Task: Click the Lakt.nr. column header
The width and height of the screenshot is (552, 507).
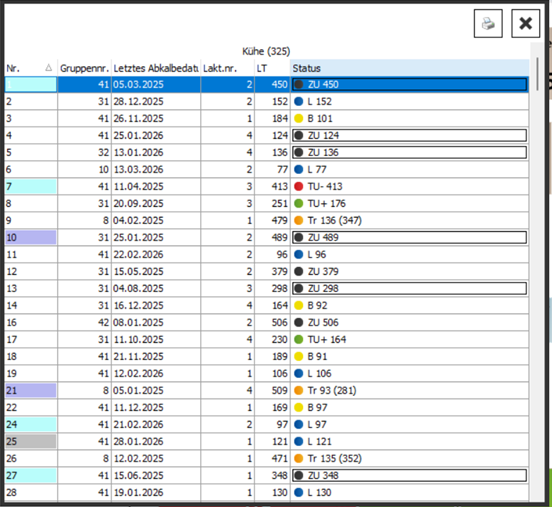Action: 227,68
